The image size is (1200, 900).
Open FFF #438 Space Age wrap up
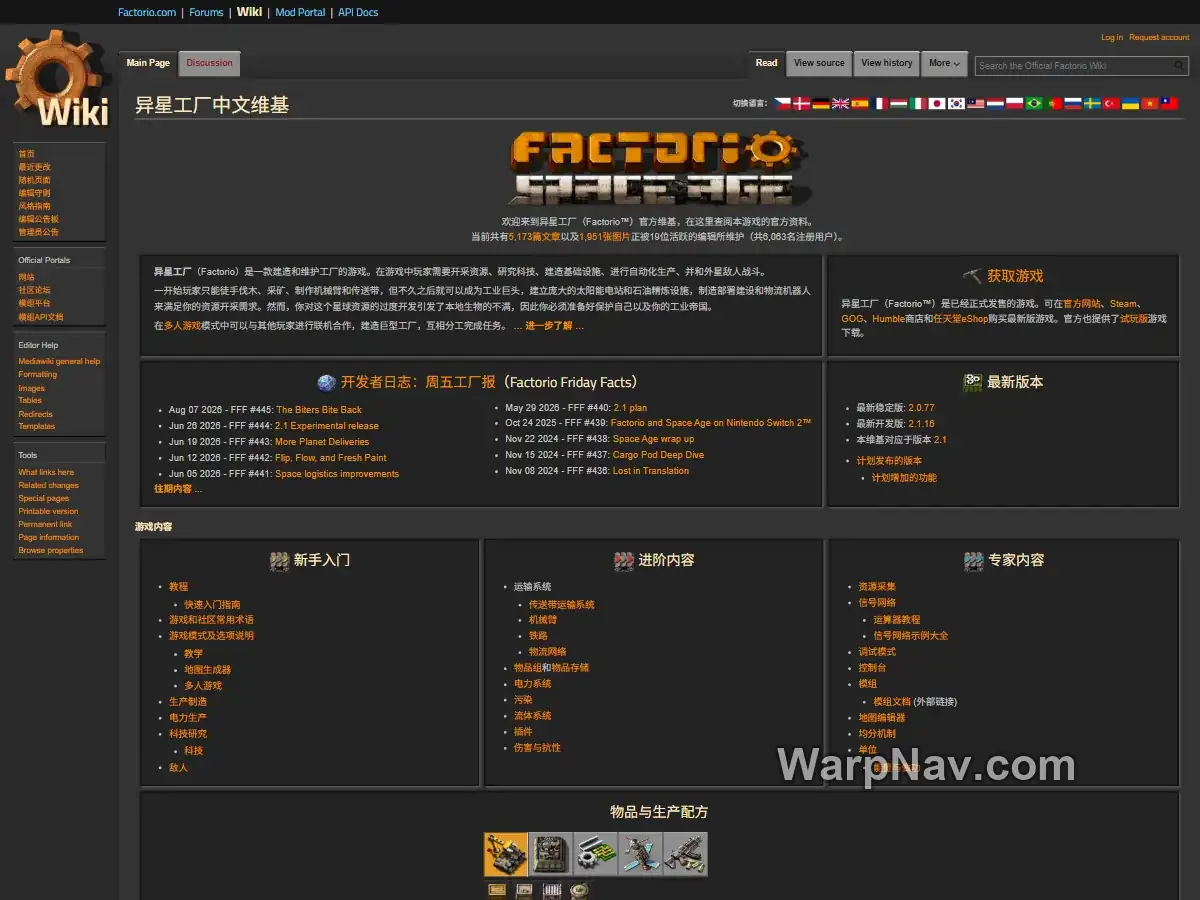(x=653, y=439)
